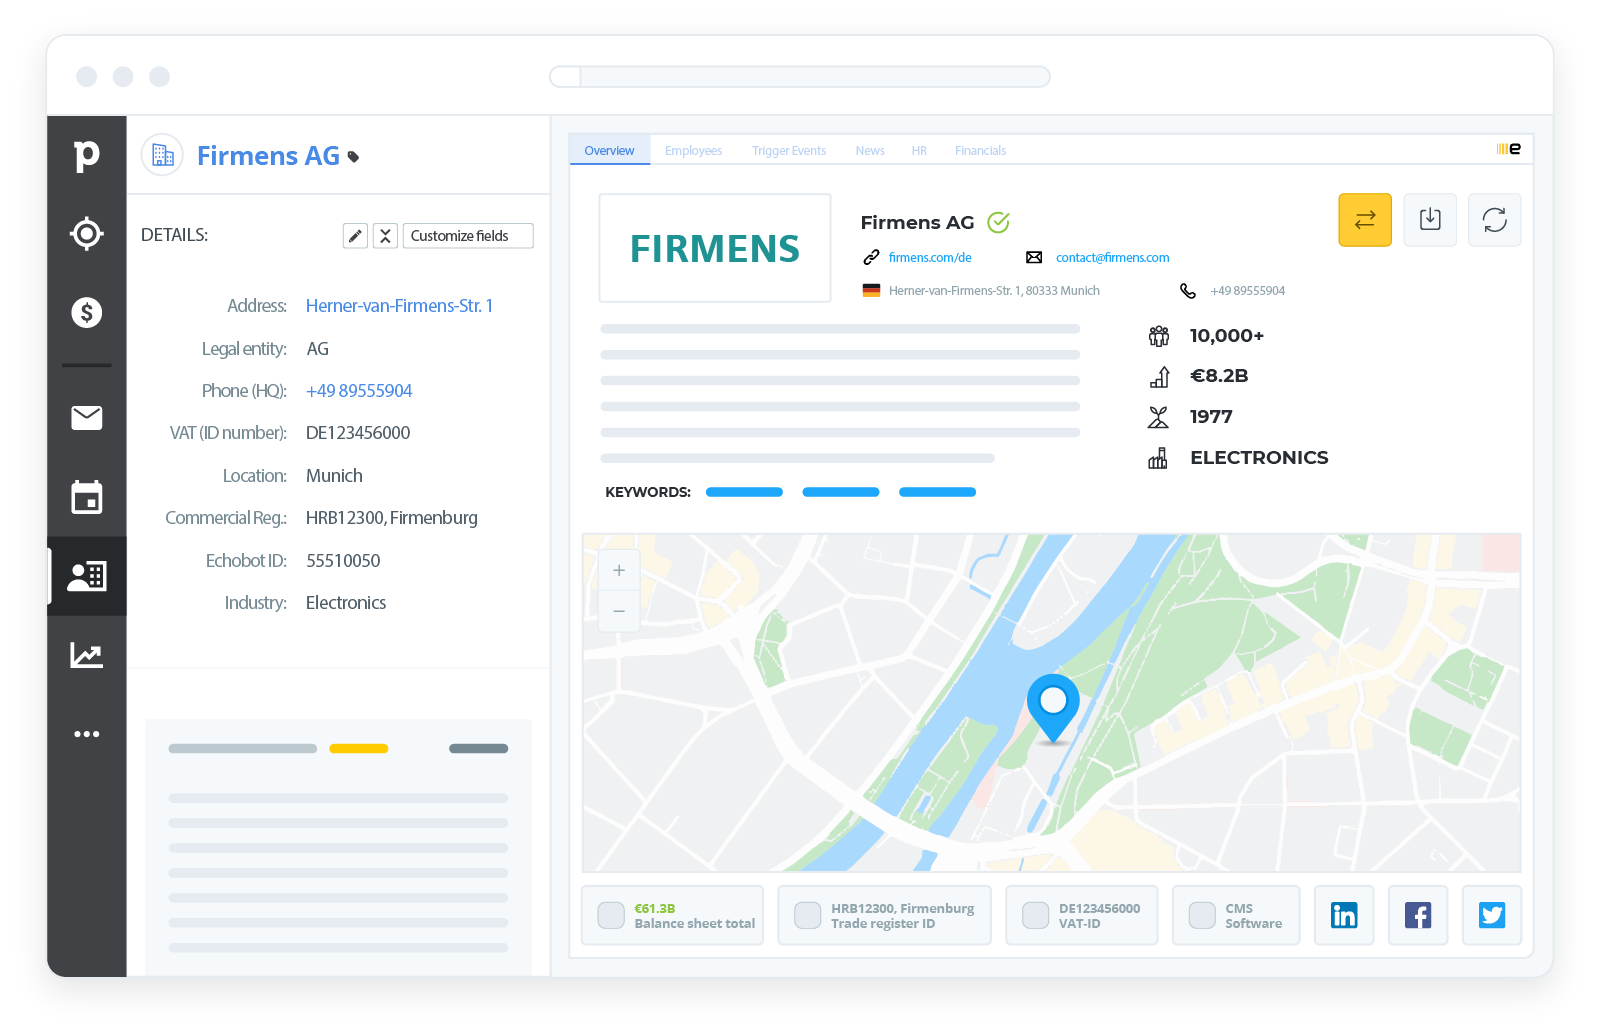
Task: Open the calendar section in the sidebar
Action: pos(87,497)
